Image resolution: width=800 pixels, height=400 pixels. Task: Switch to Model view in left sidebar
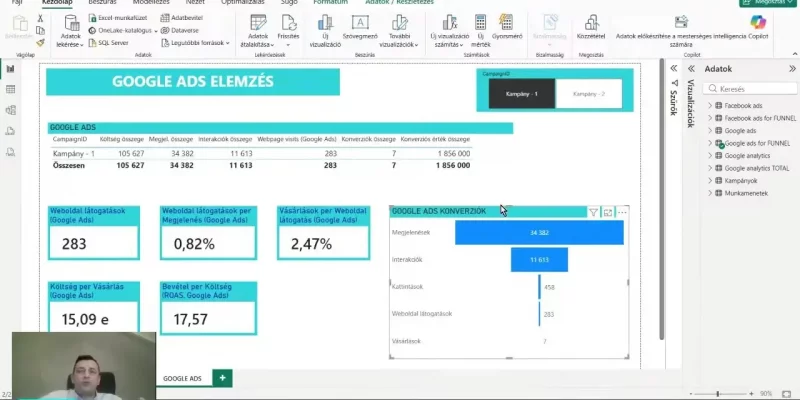[x=11, y=110]
